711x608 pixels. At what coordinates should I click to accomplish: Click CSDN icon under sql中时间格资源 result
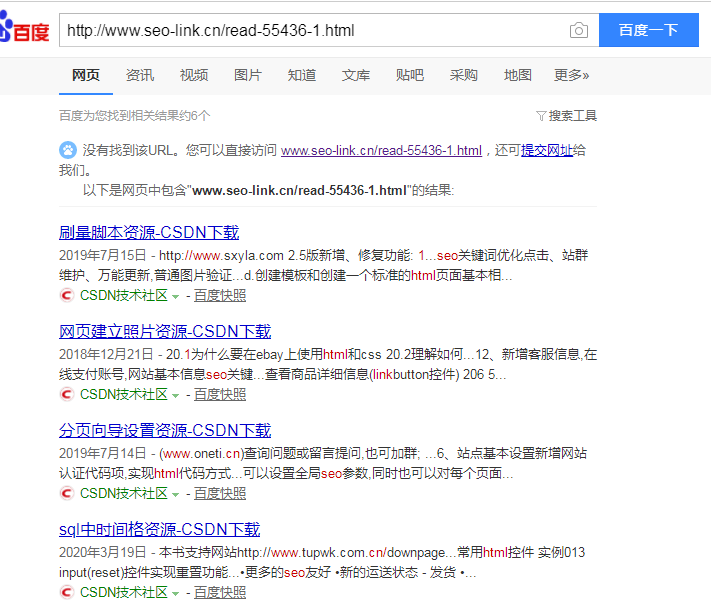[67, 592]
